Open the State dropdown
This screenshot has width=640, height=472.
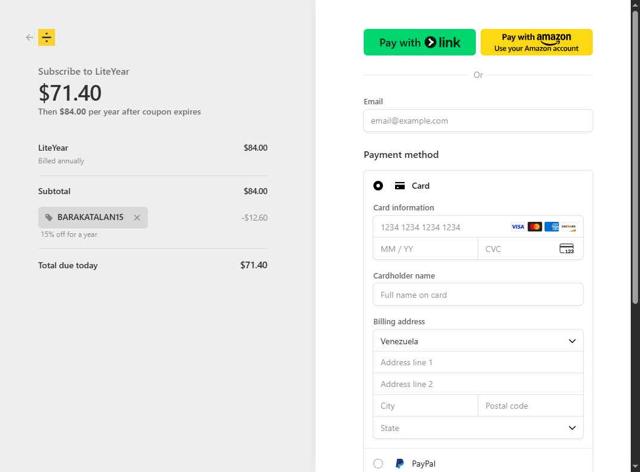478,428
